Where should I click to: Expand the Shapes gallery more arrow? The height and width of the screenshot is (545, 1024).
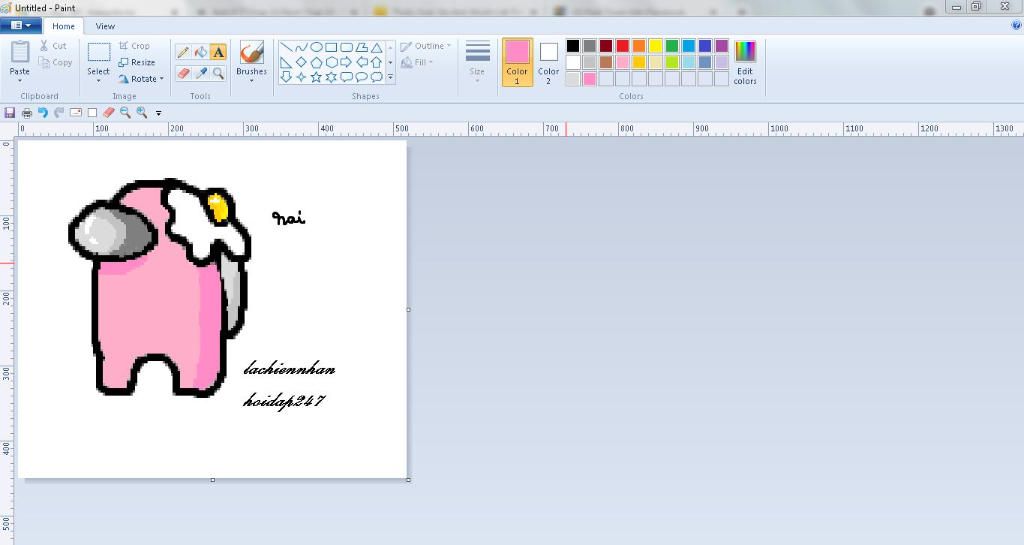pyautogui.click(x=391, y=77)
